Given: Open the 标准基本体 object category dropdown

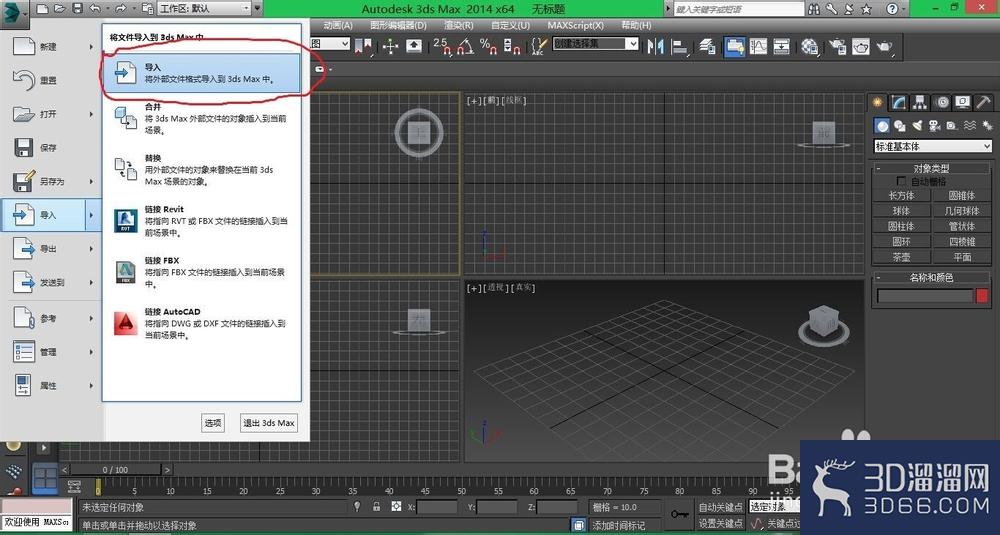Looking at the screenshot, I should [x=933, y=146].
